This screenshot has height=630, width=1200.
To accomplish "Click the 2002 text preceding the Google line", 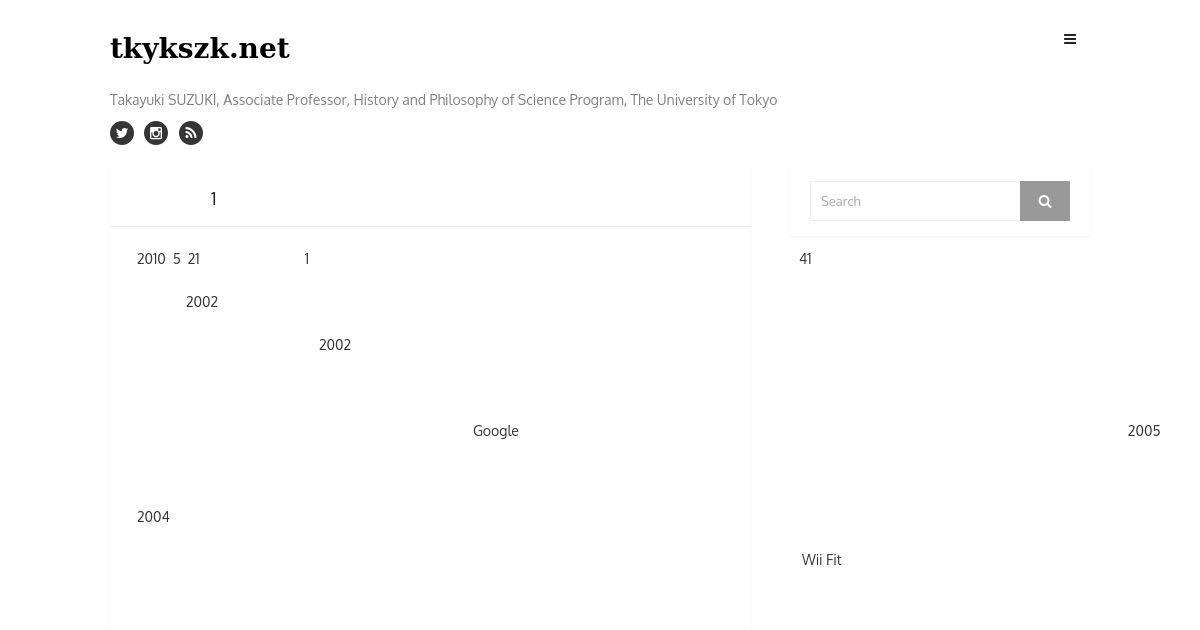I will (x=335, y=345).
